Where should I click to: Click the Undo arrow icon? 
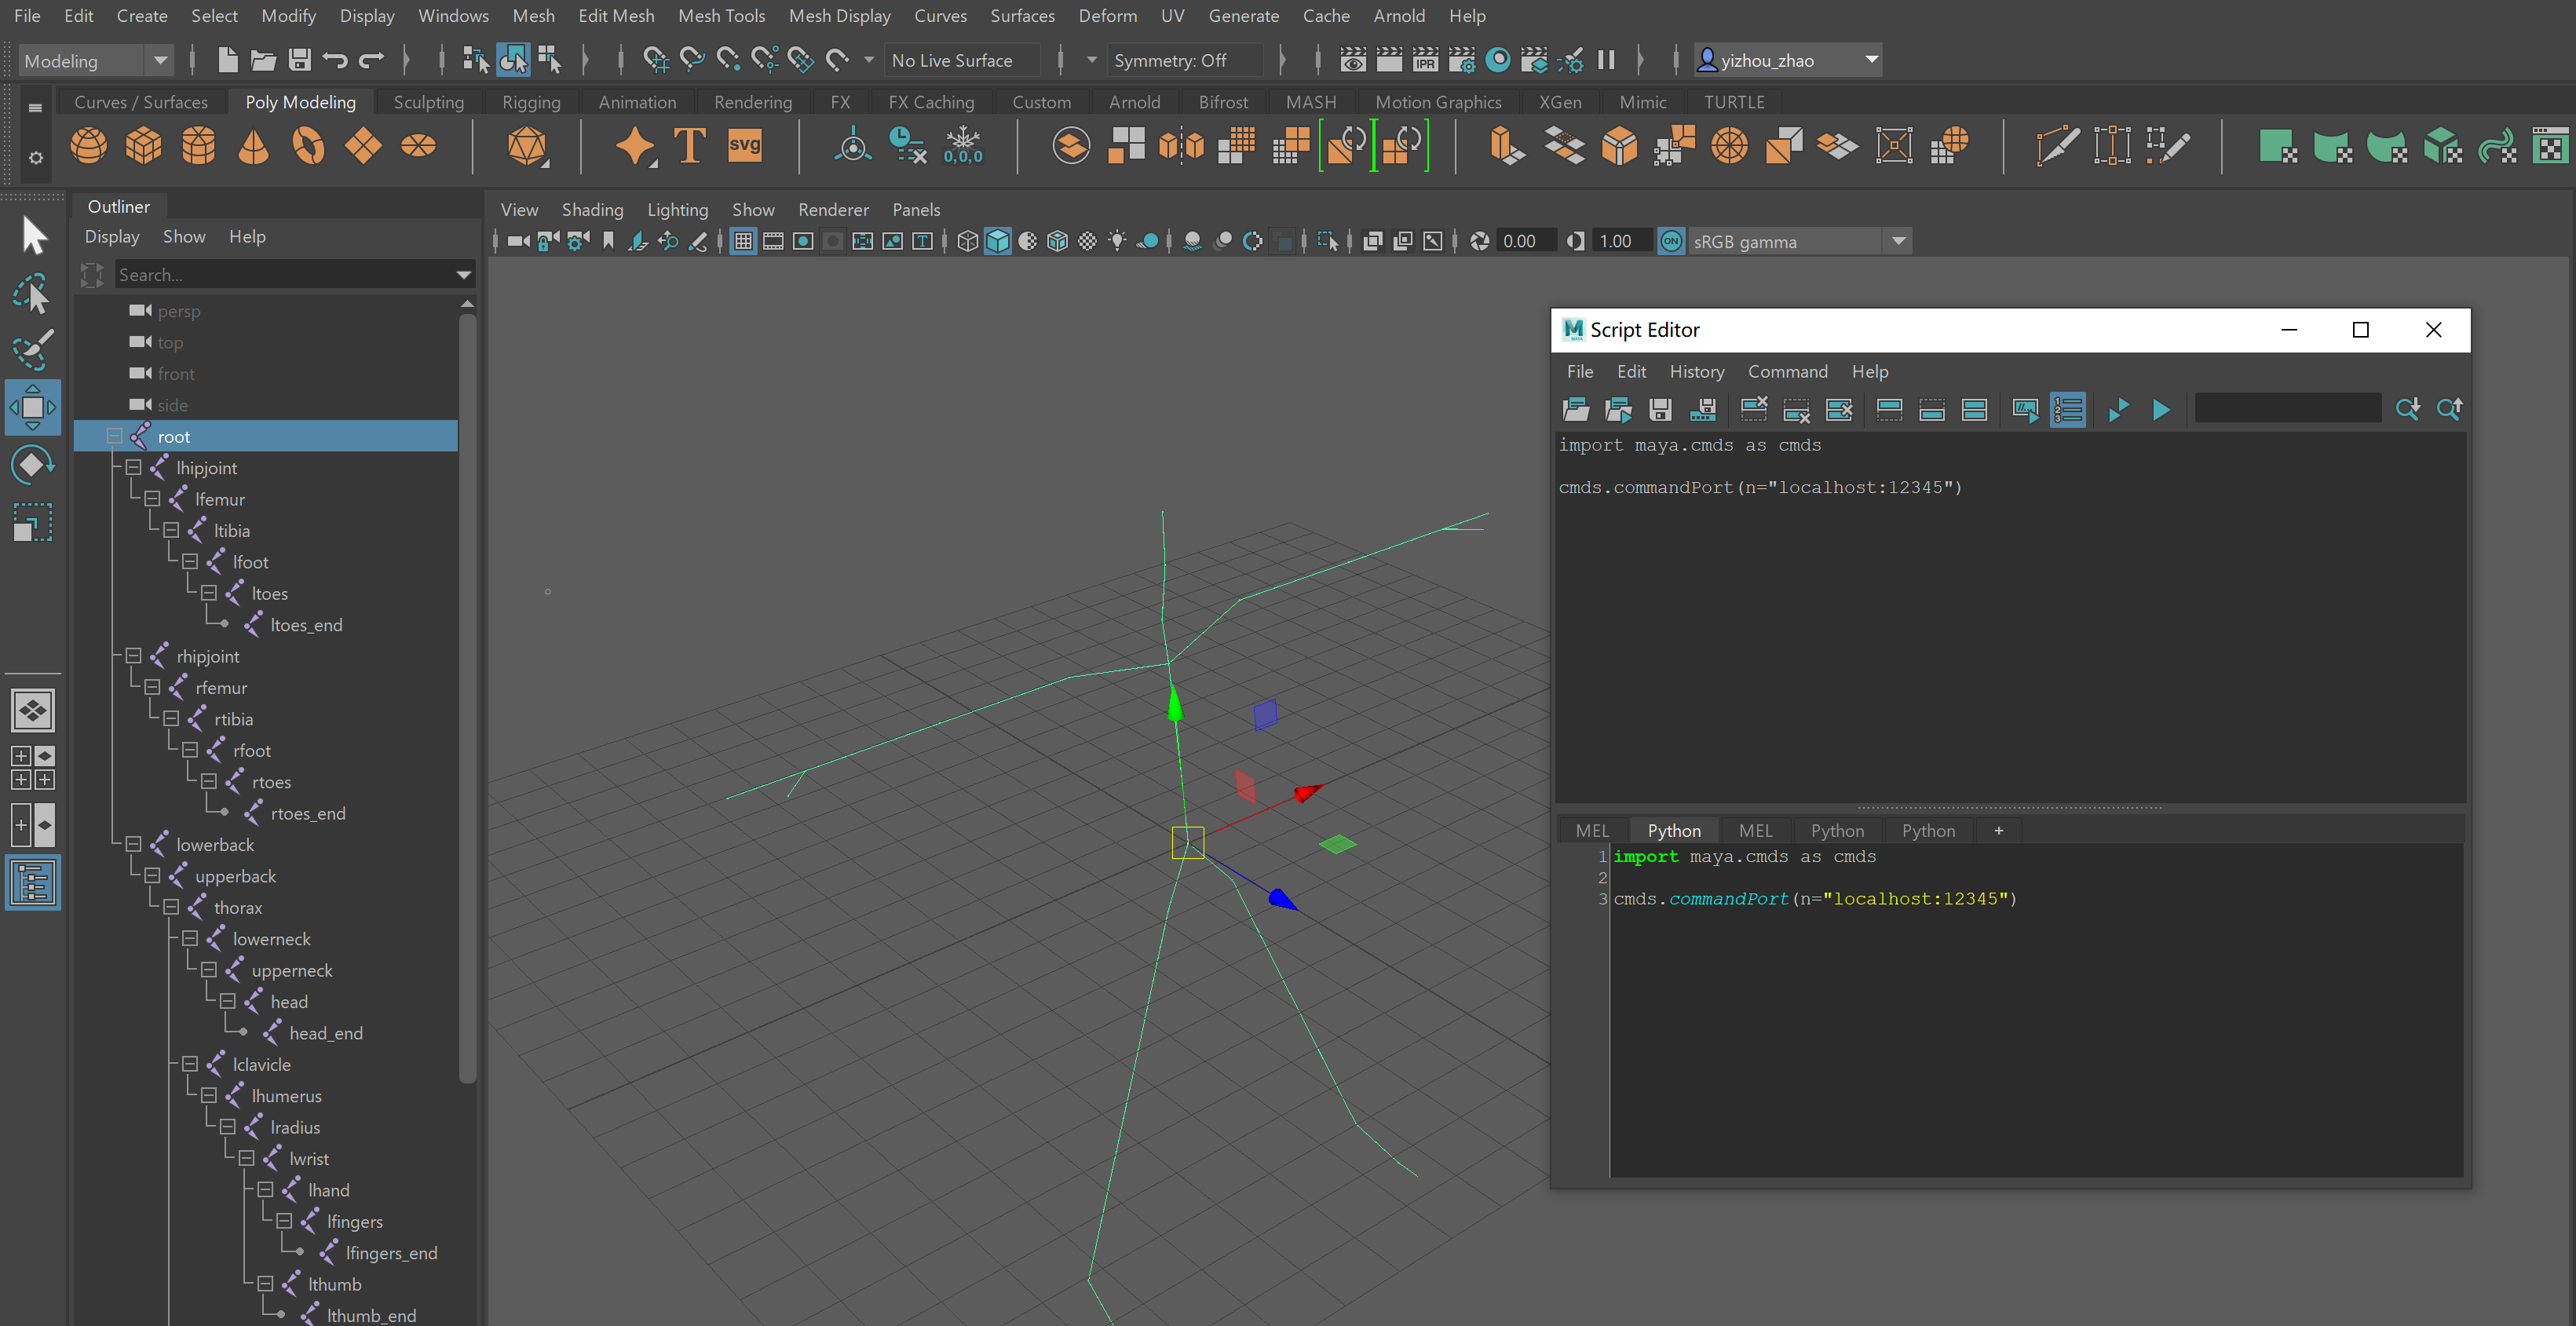tap(335, 60)
